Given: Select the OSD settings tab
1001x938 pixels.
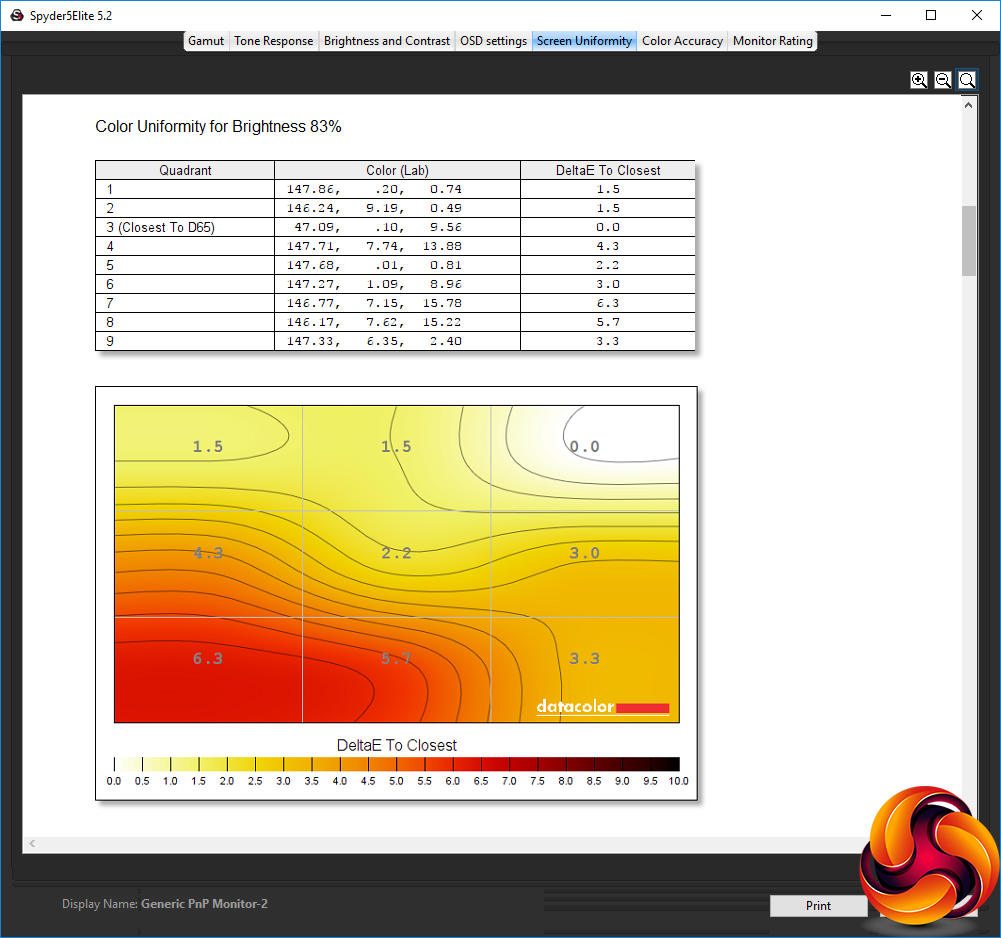Looking at the screenshot, I should pyautogui.click(x=493, y=41).
